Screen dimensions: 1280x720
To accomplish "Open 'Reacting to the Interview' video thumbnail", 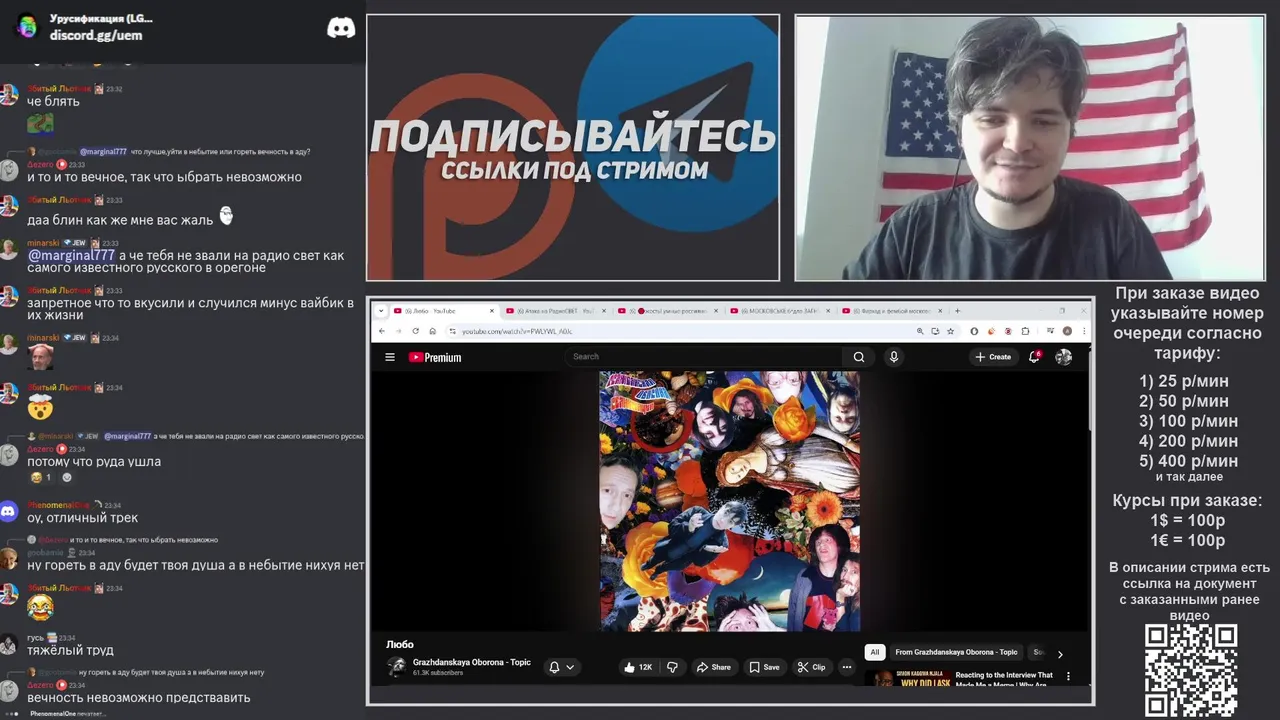I will click(907, 678).
